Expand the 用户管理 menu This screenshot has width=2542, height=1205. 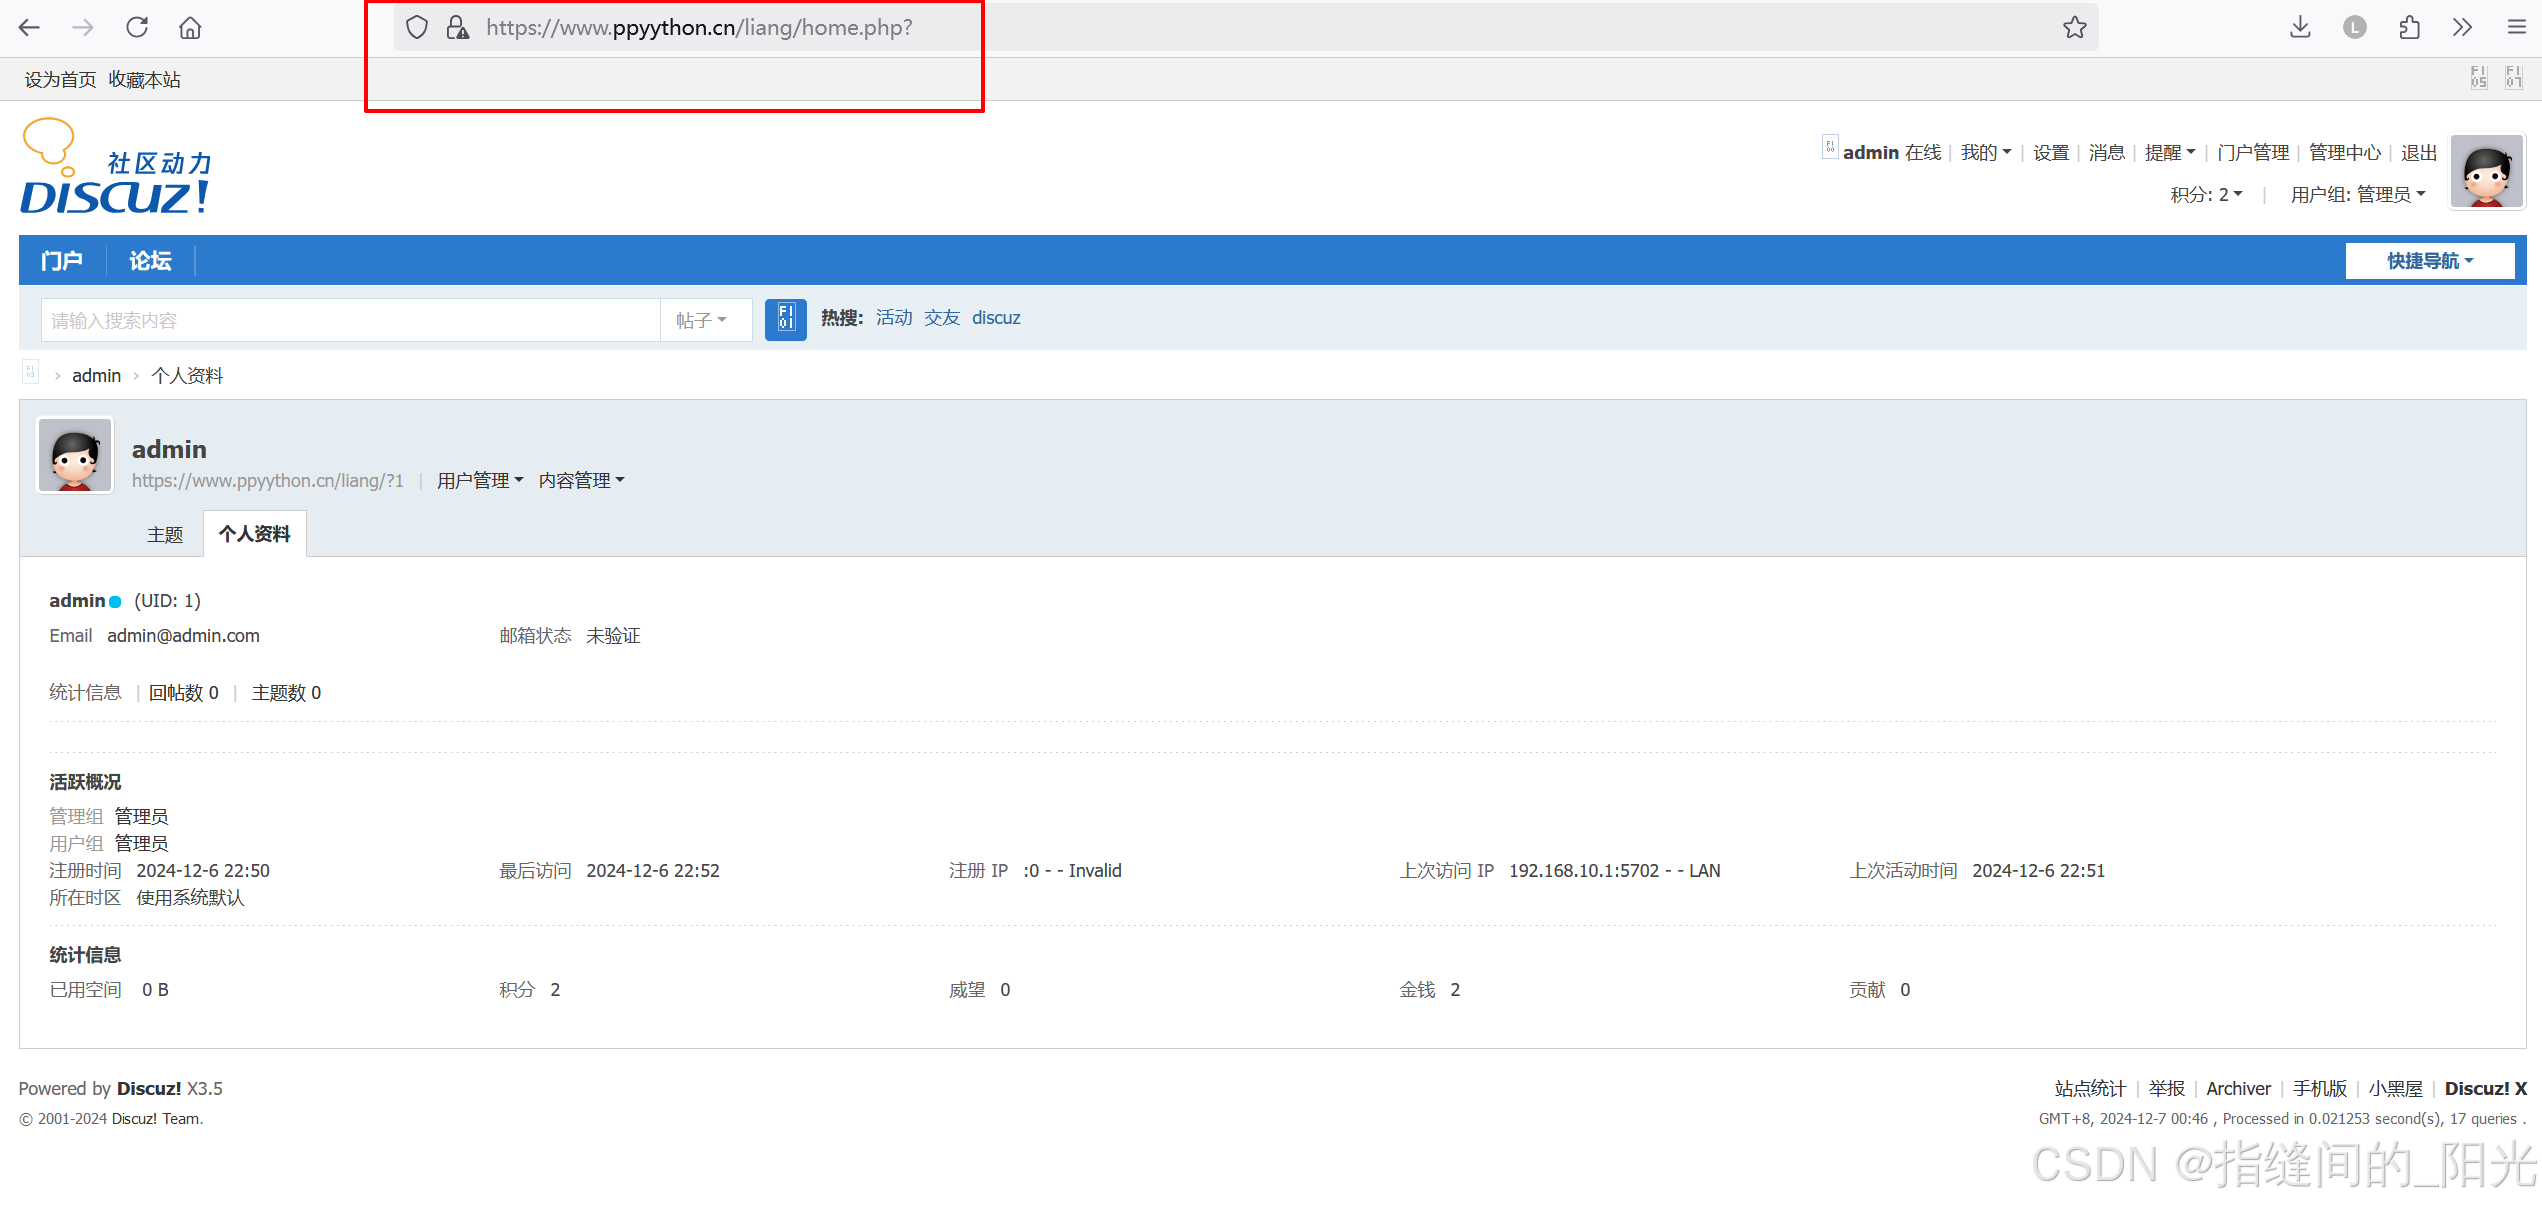(x=480, y=481)
